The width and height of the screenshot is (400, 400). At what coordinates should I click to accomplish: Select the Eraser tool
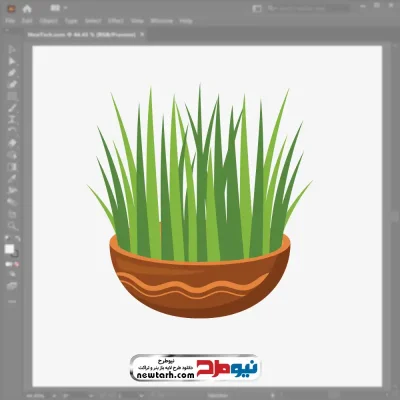12,143
